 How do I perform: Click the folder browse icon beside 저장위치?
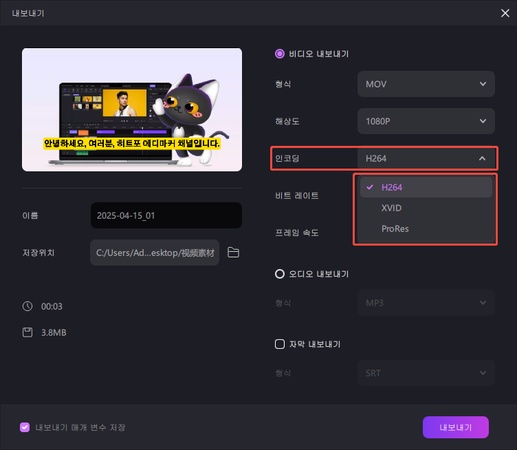pos(233,252)
